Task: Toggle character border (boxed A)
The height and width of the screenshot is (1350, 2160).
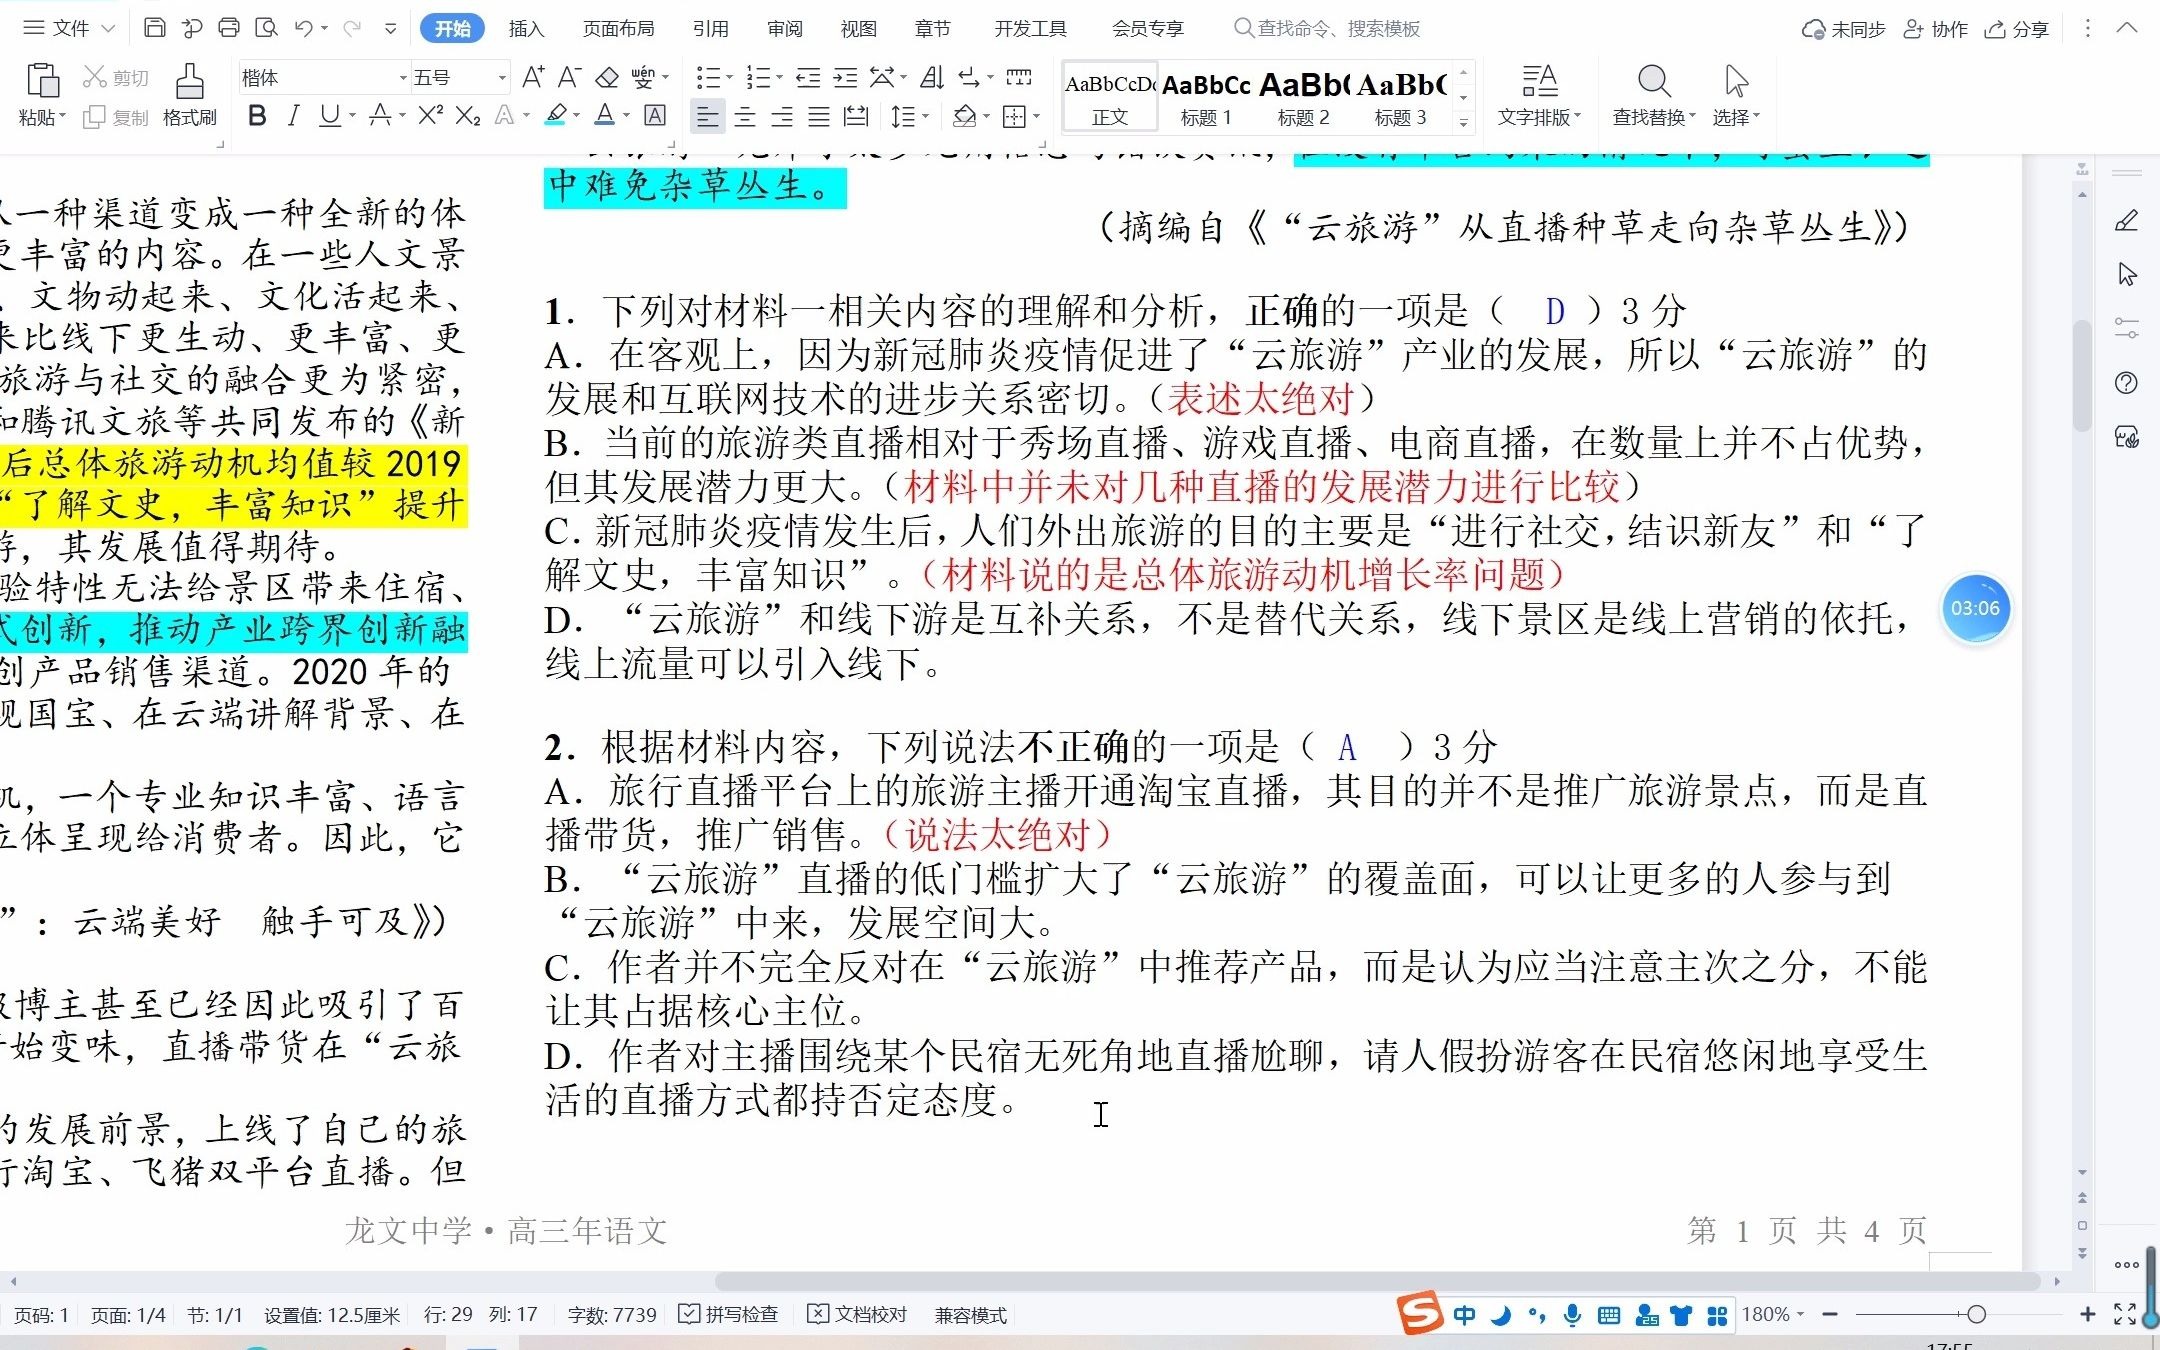Action: point(655,116)
